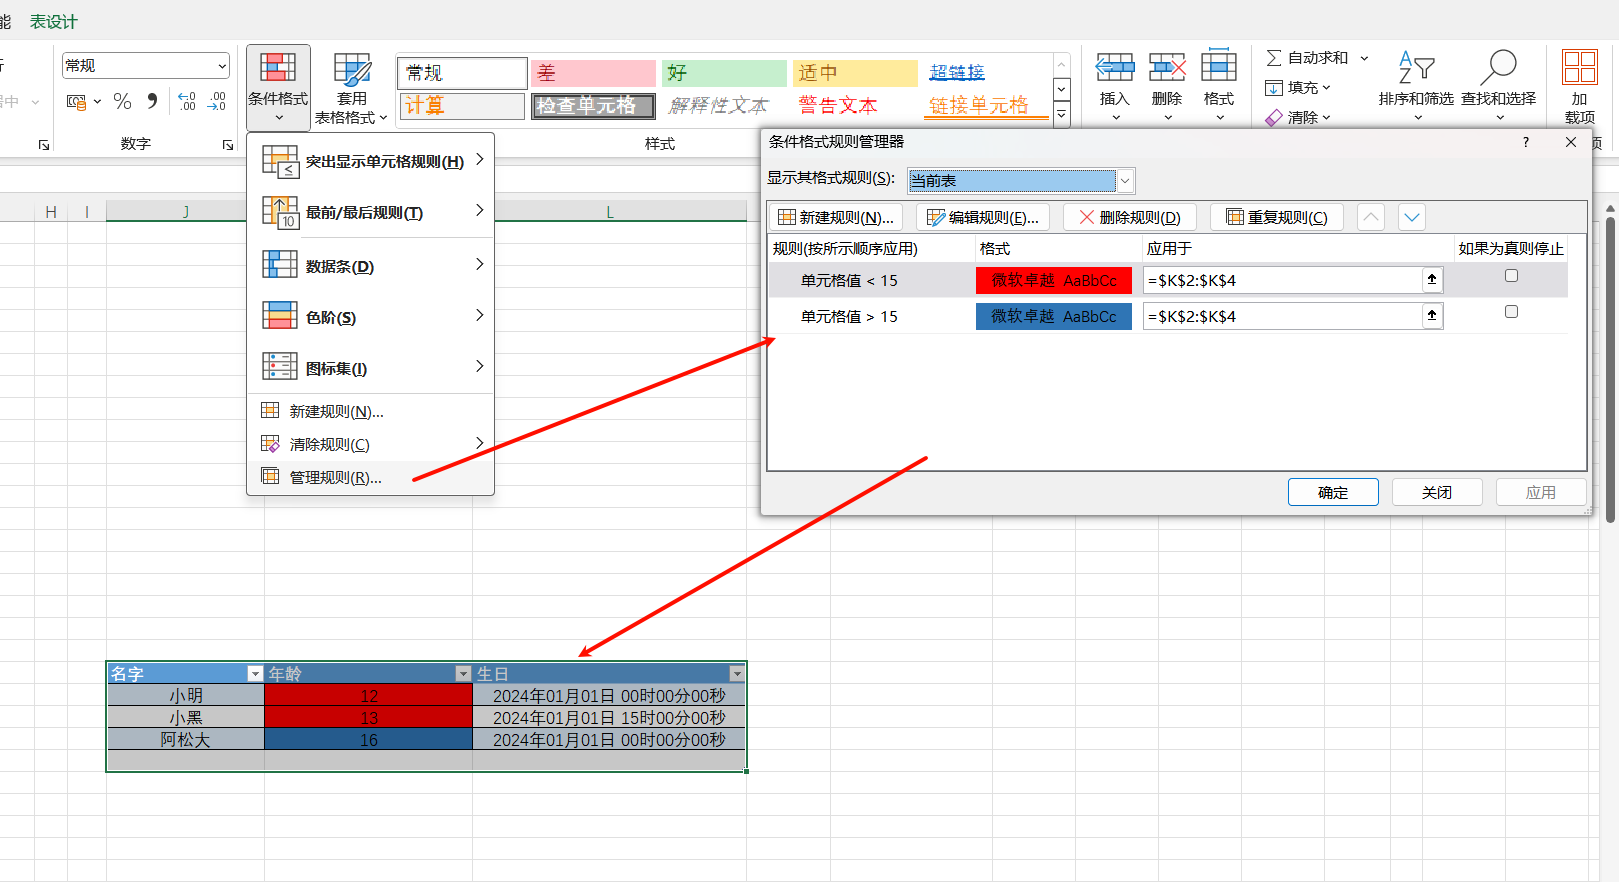
Task: Open 套用表格格式 table format gallery
Action: [x=351, y=70]
